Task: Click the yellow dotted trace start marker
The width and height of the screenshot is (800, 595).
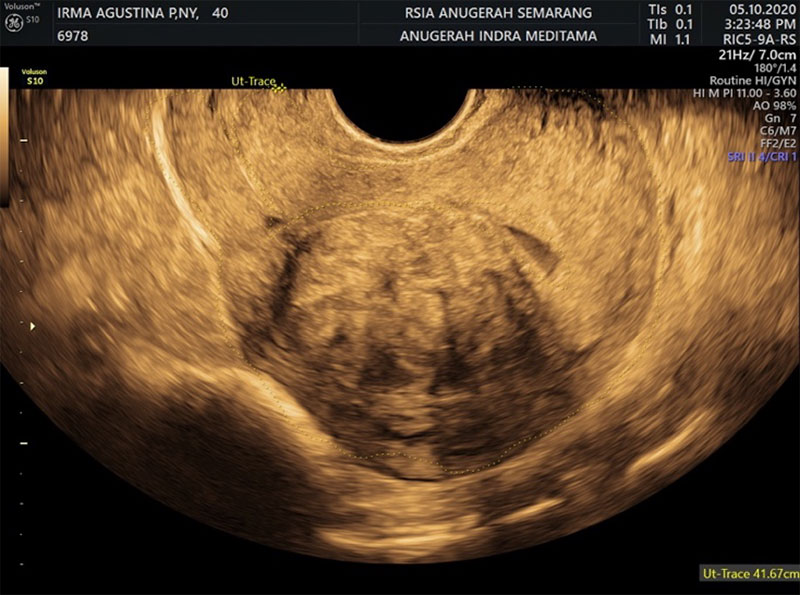Action: [279, 88]
